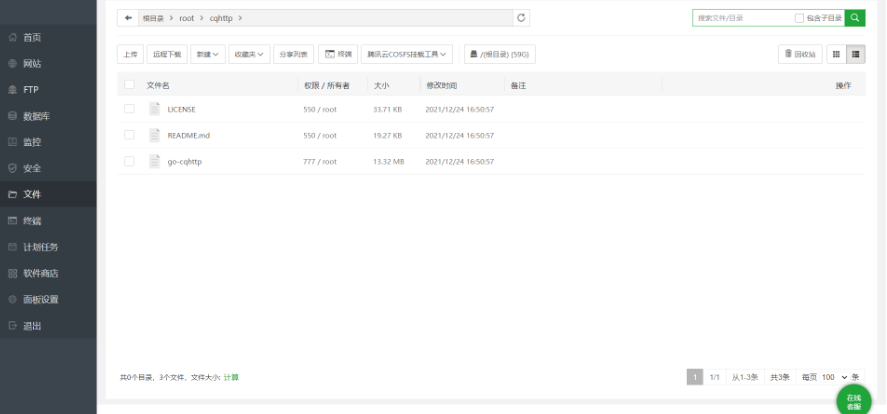Click the 分享列表 button
This screenshot has height=414, width=887.
(294, 54)
